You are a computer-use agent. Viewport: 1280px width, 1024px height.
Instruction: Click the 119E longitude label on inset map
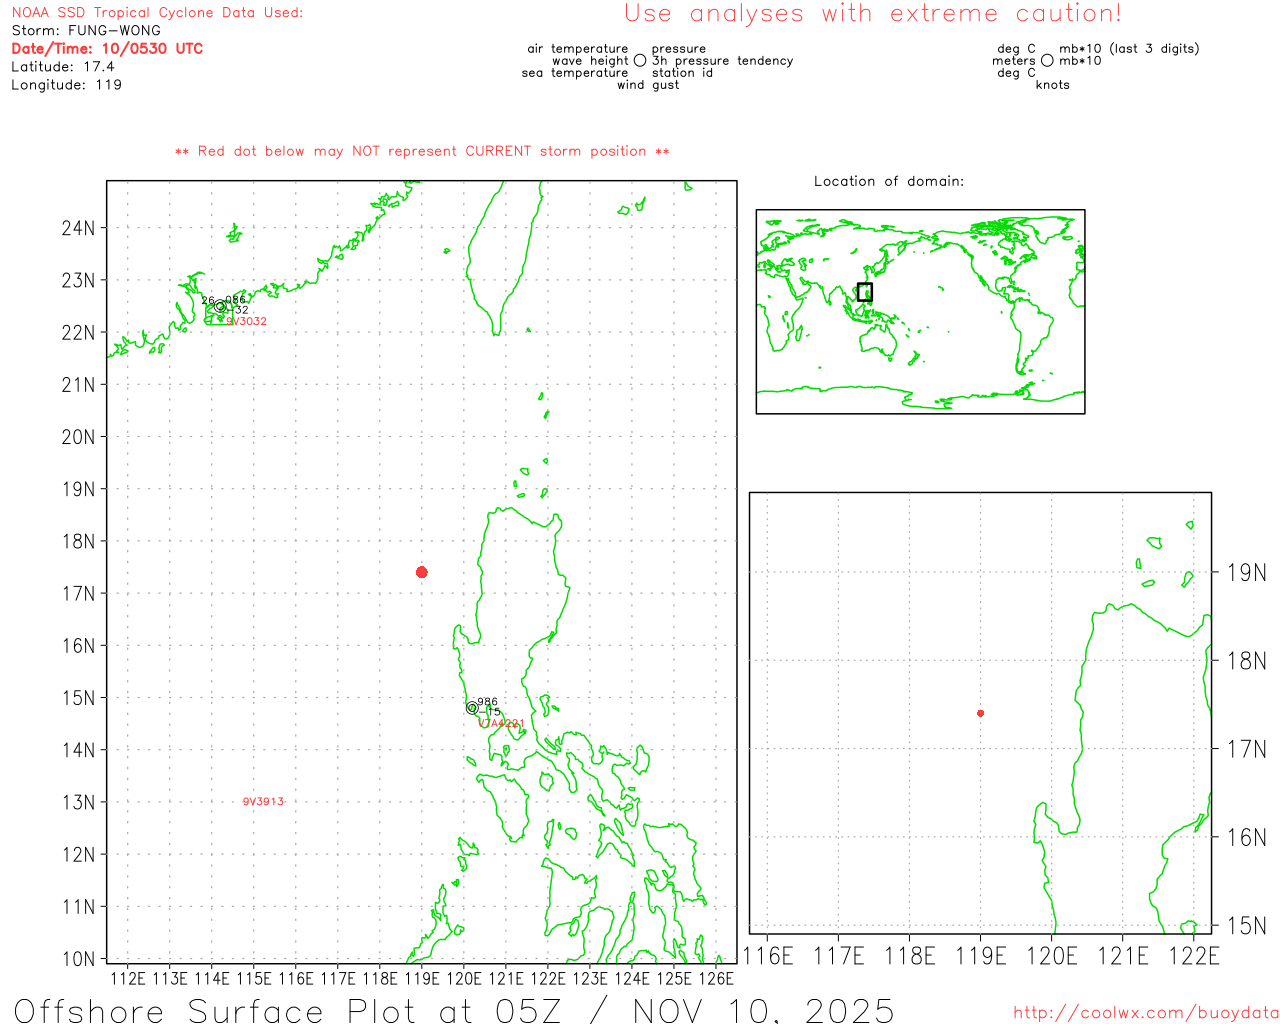pyautogui.click(x=980, y=956)
